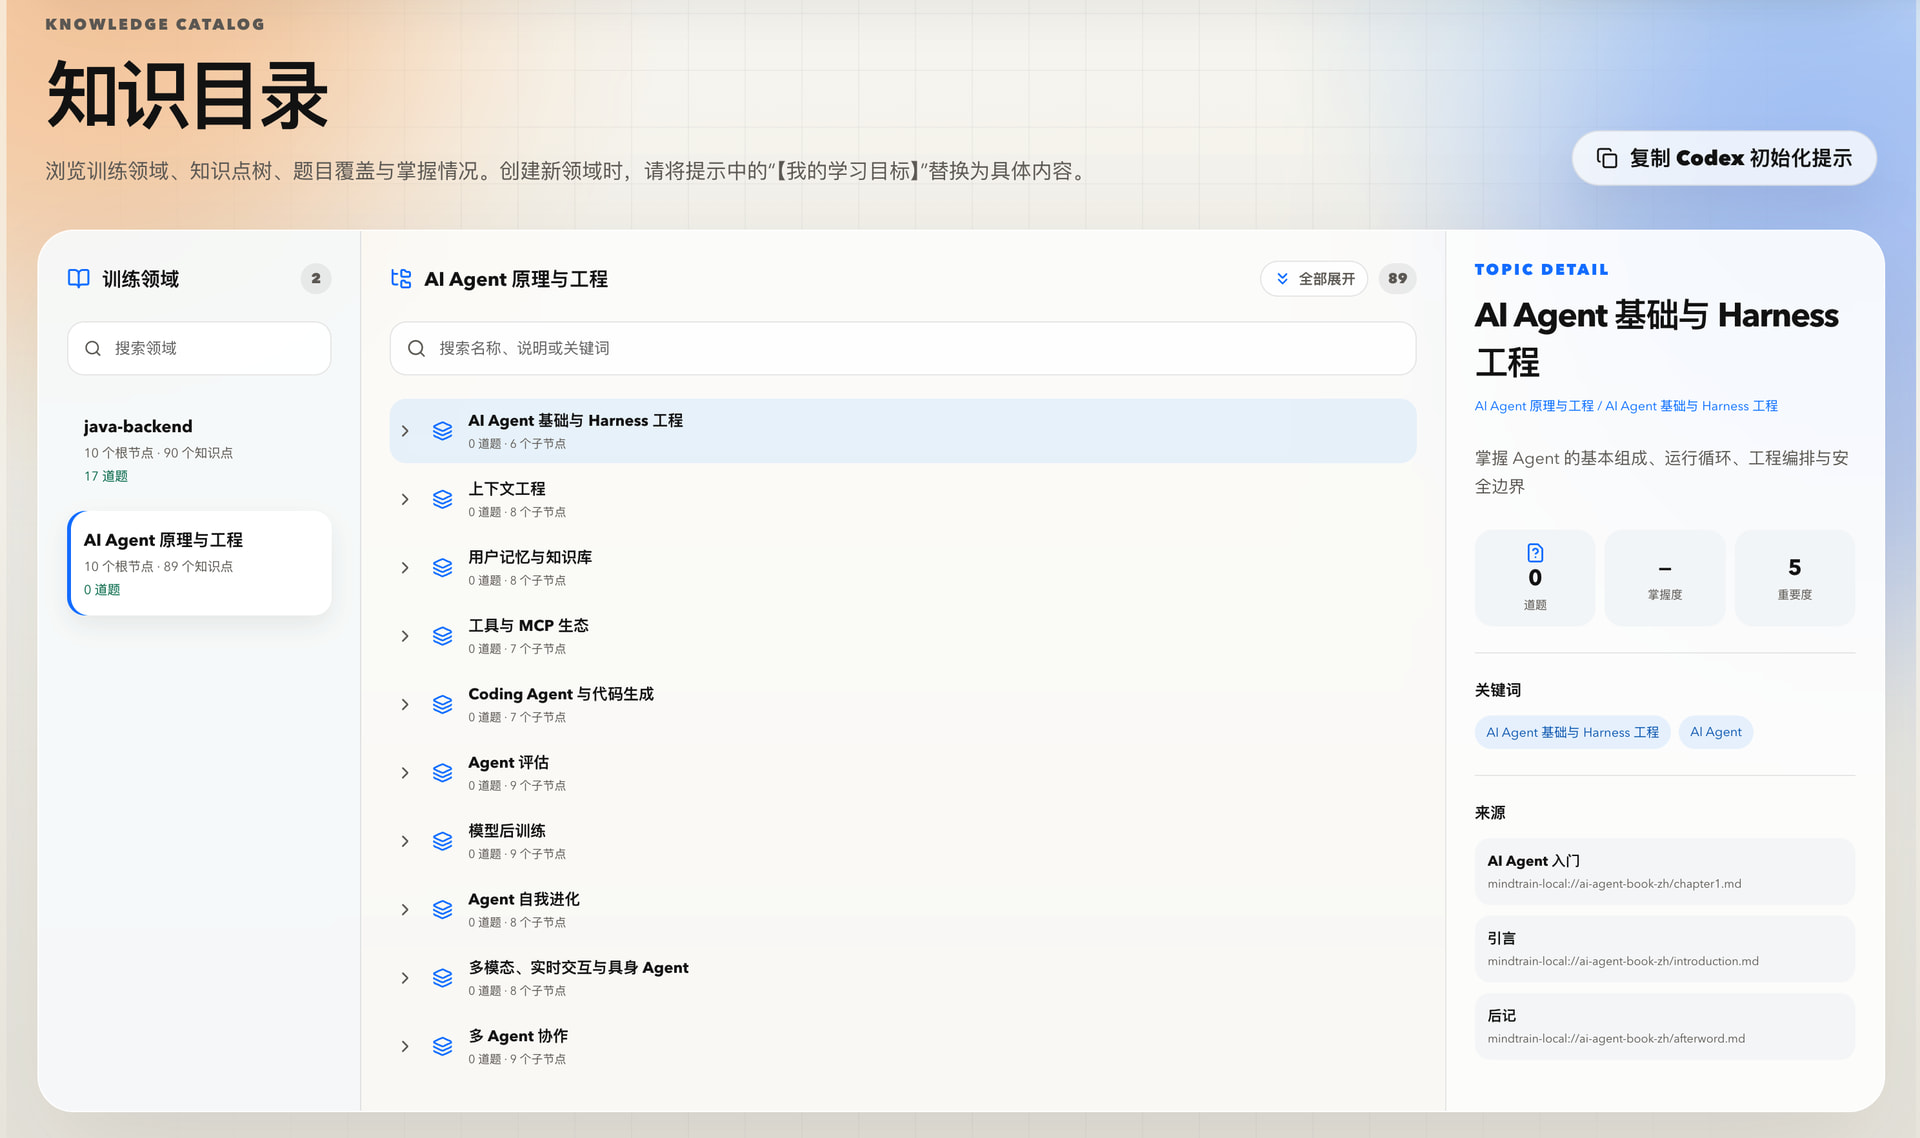Click the domain count badge 2
1920x1138 pixels.
(316, 279)
